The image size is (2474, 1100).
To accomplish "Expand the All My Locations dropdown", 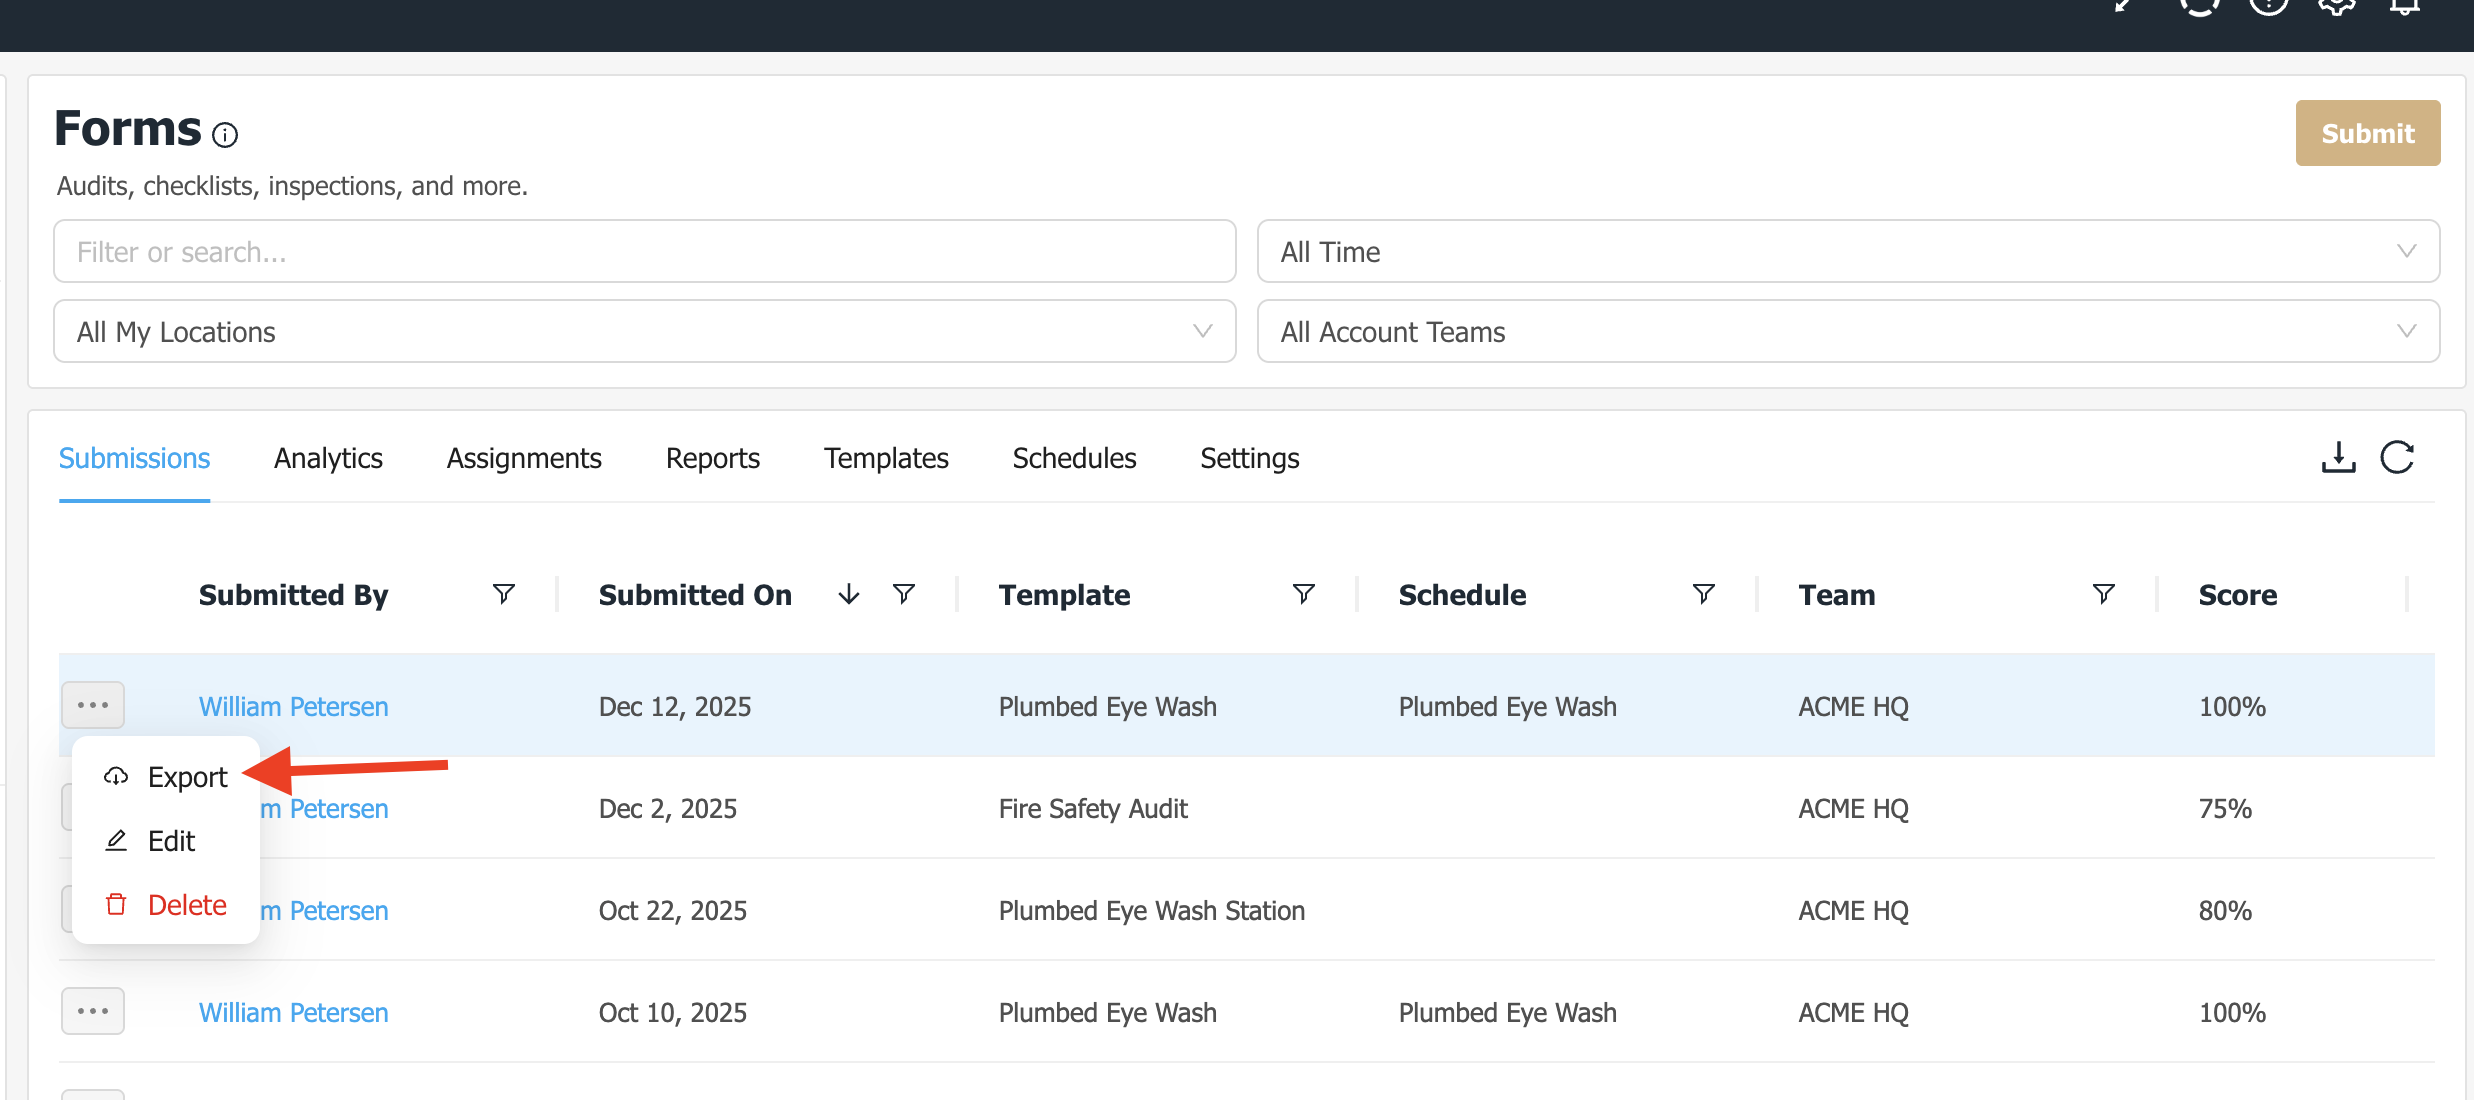I will click(x=644, y=331).
